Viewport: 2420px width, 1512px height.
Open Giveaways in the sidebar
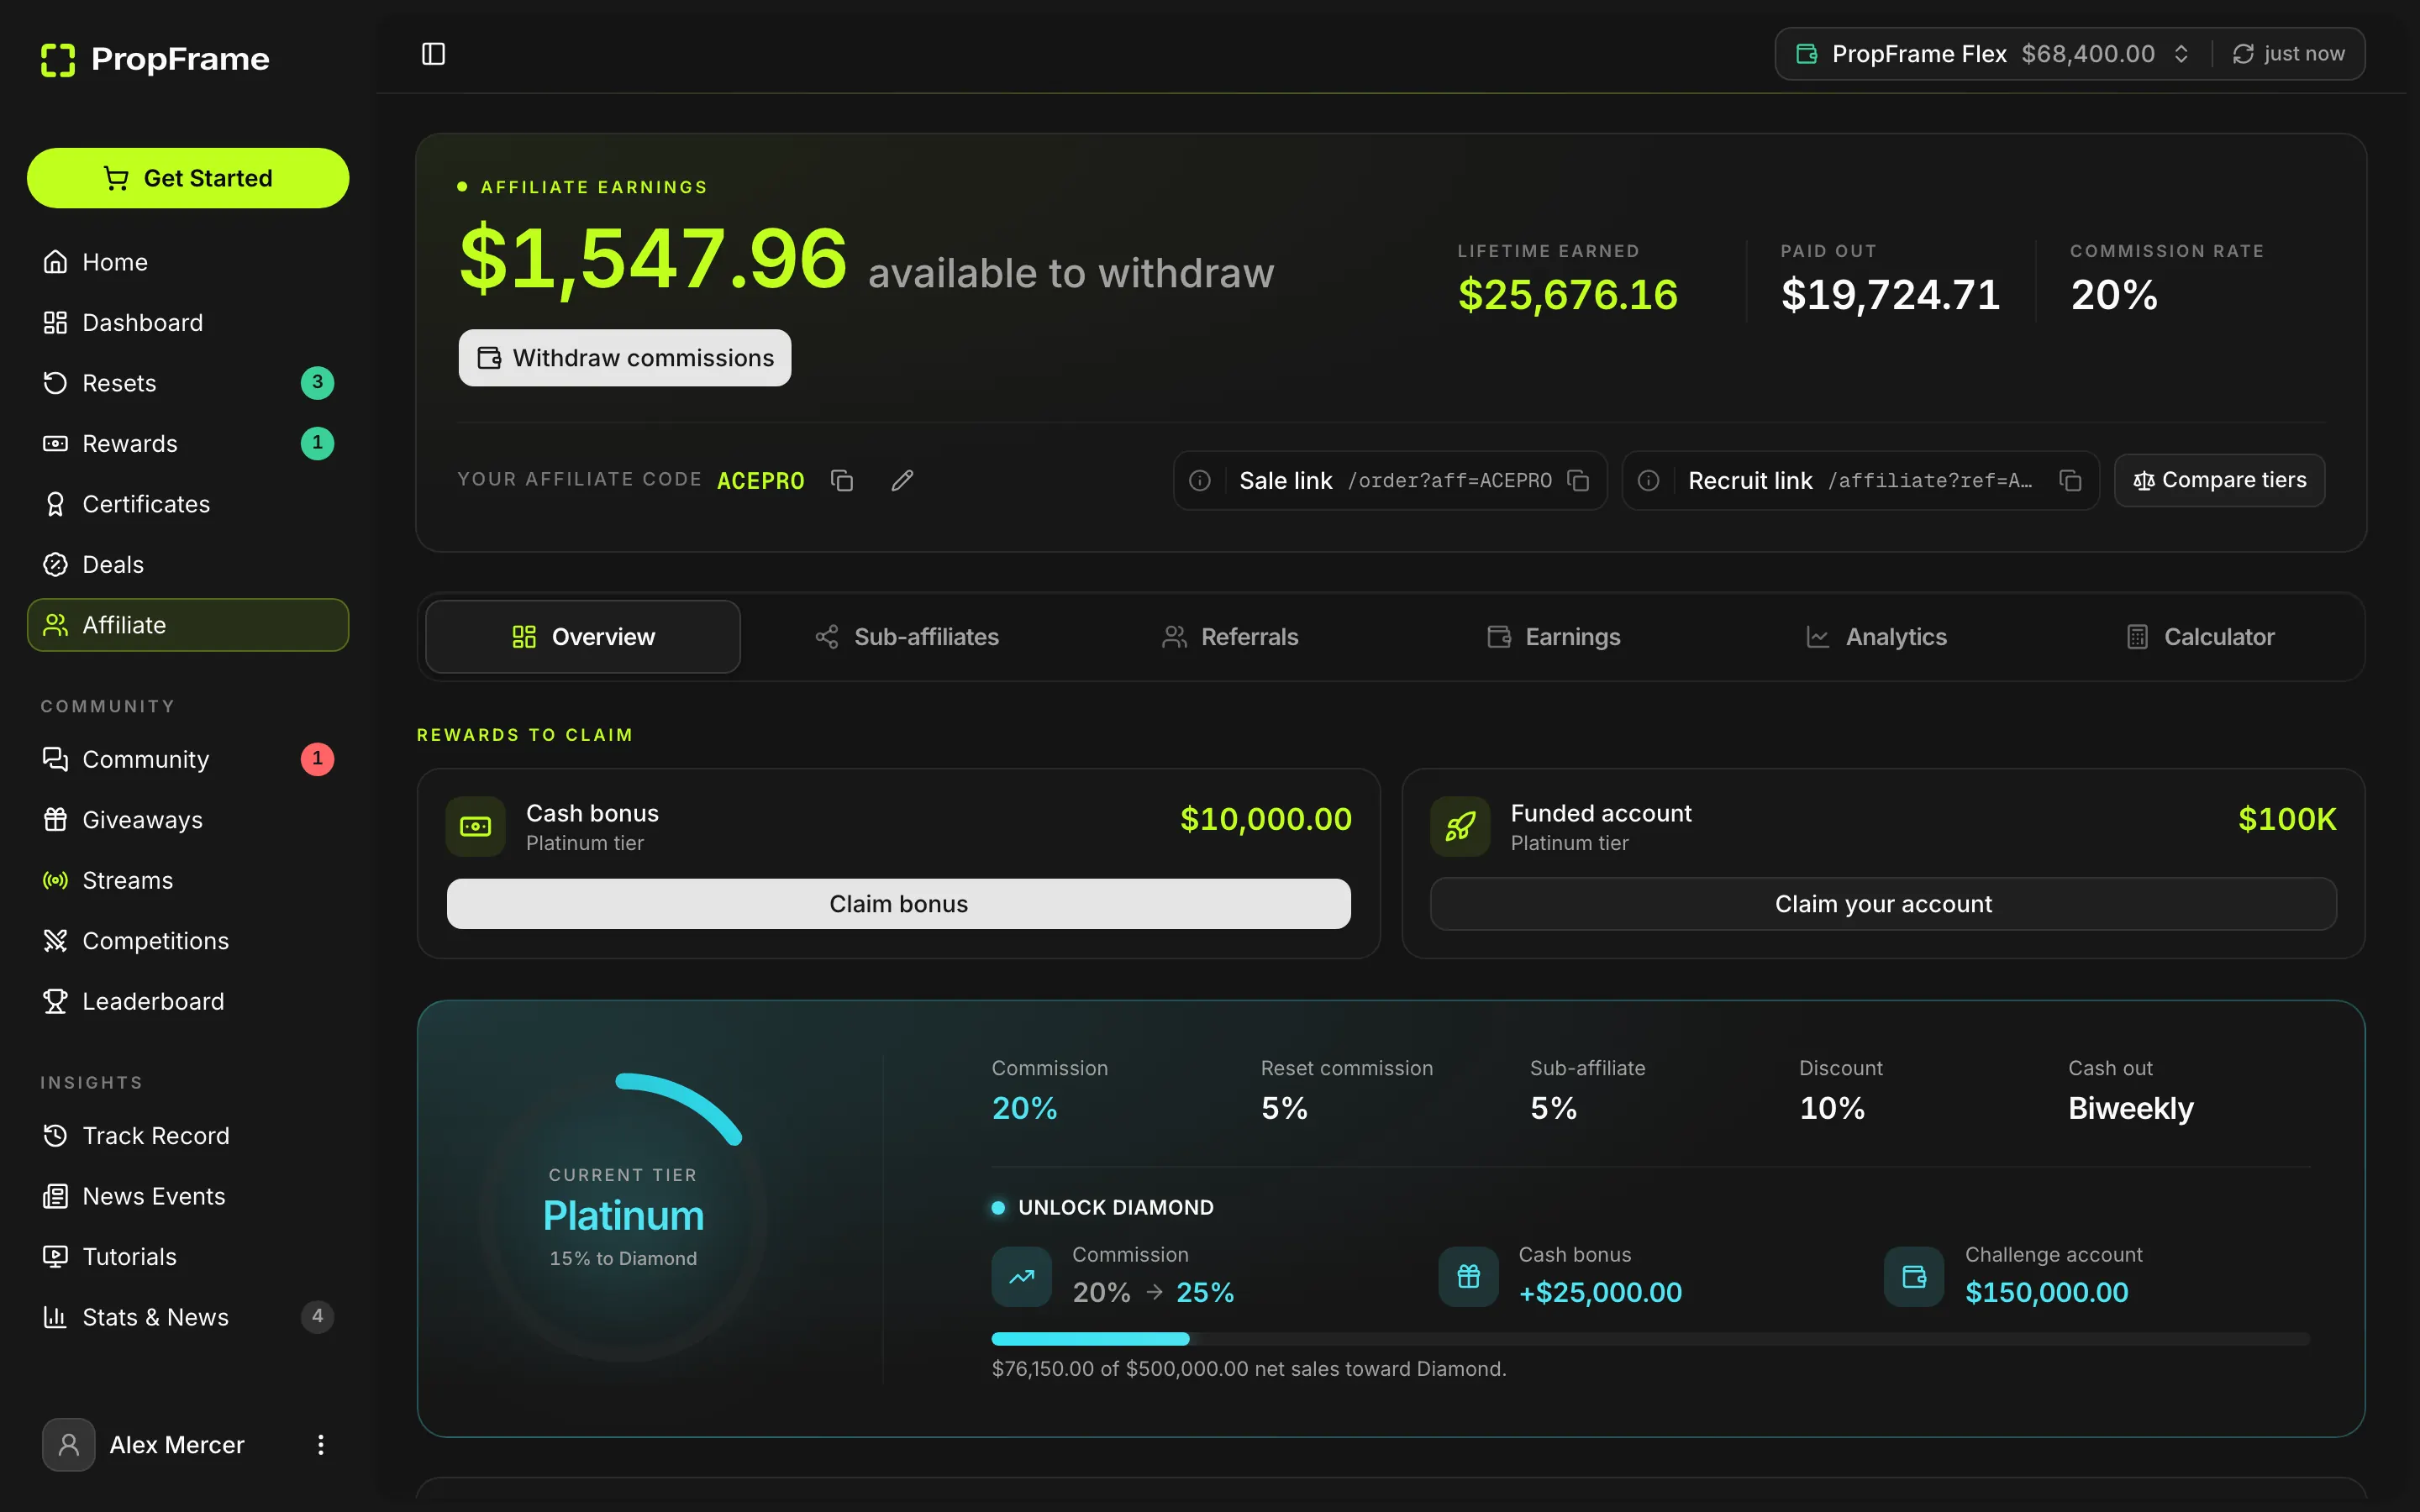pos(188,820)
